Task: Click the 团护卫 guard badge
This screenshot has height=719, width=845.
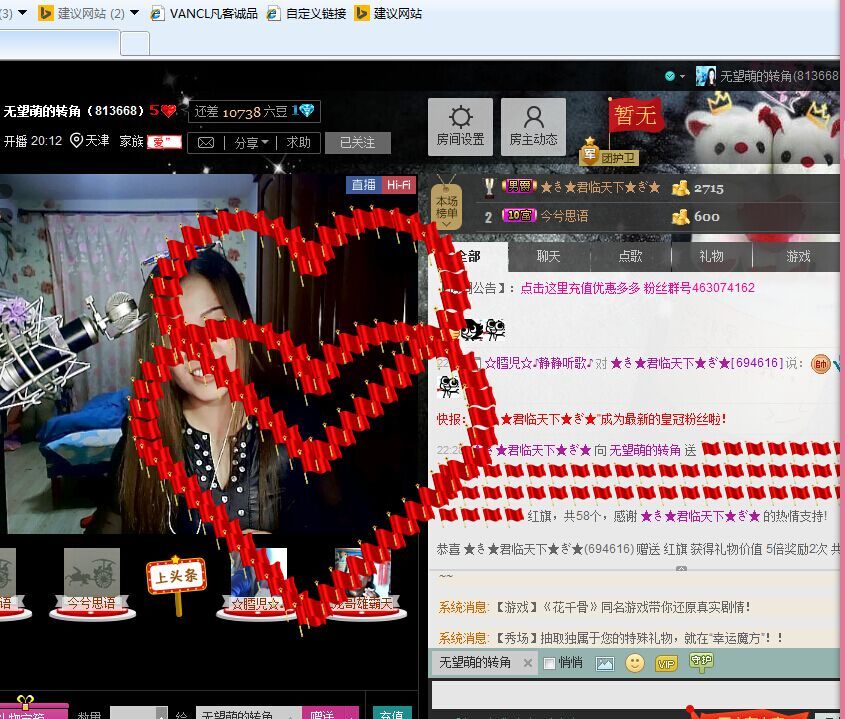Action: (609, 155)
